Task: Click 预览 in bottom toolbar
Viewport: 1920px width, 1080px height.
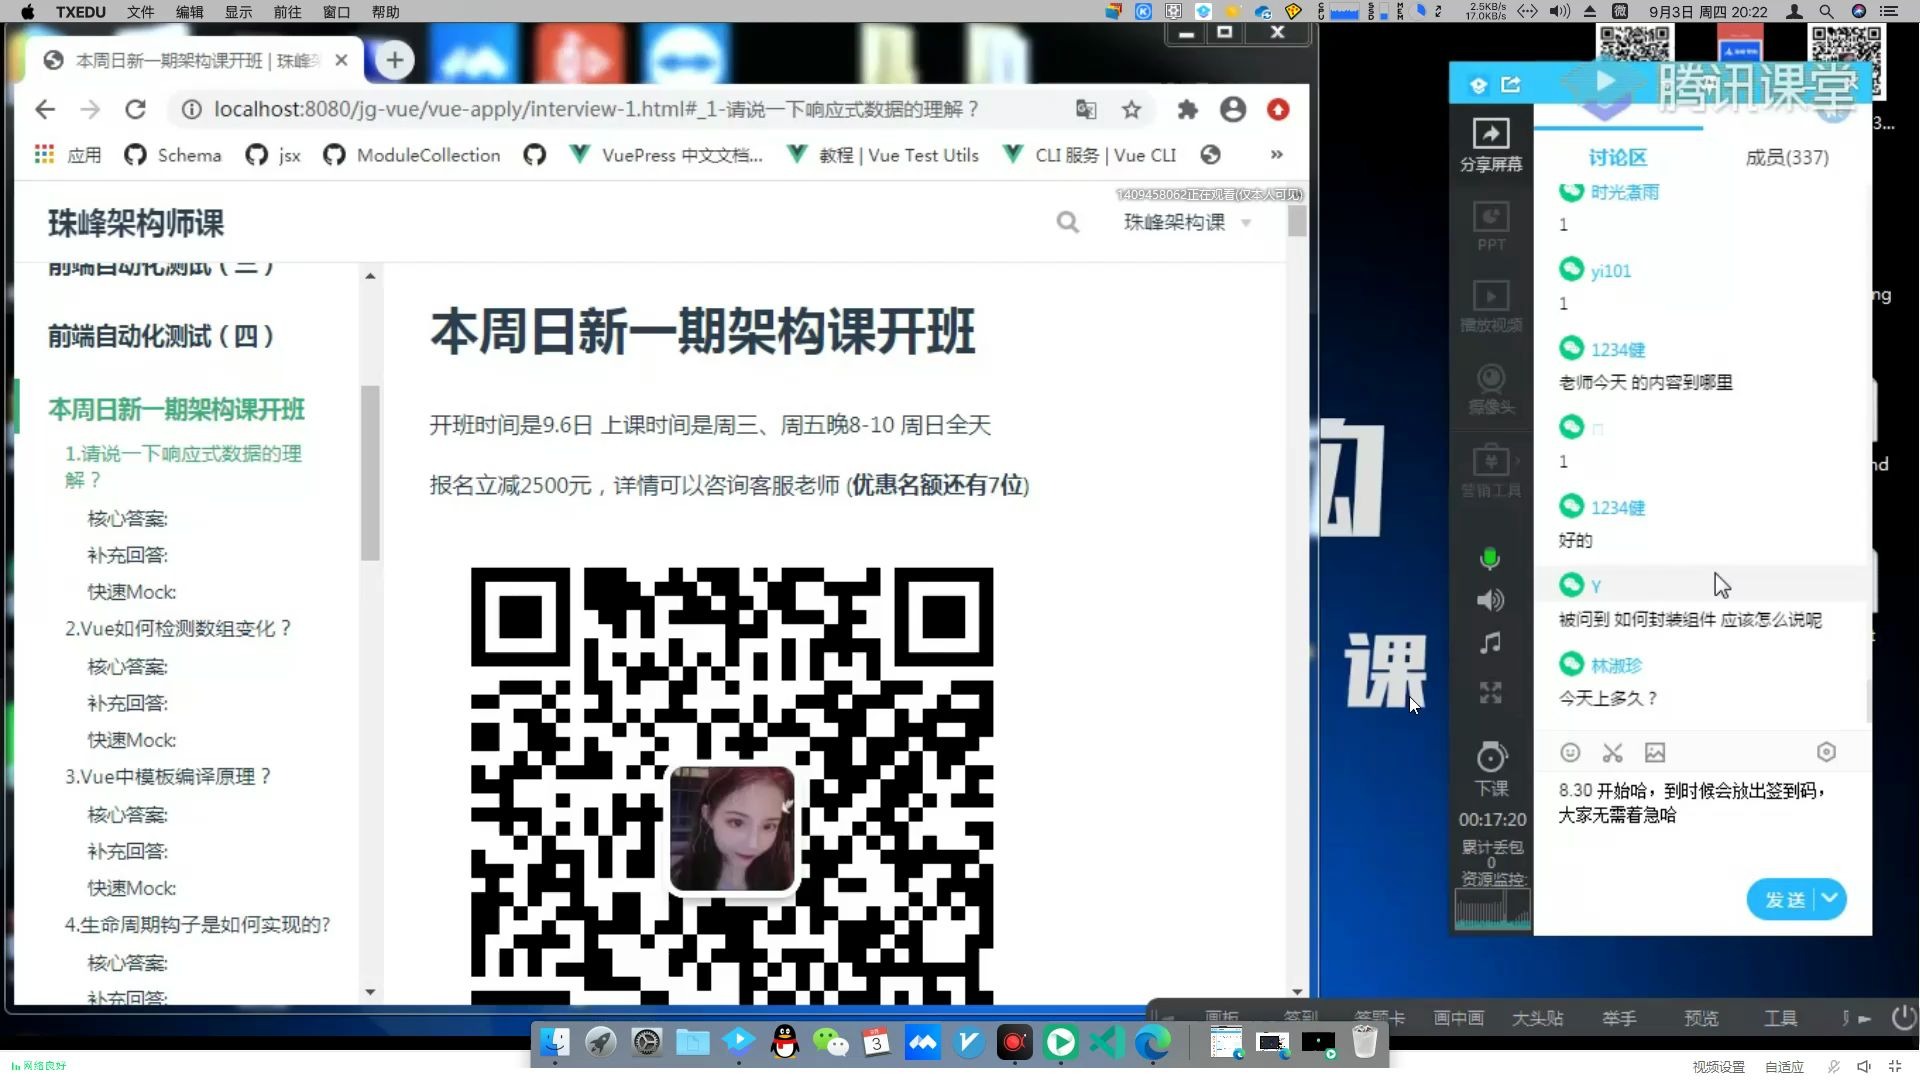Action: point(1701,1018)
